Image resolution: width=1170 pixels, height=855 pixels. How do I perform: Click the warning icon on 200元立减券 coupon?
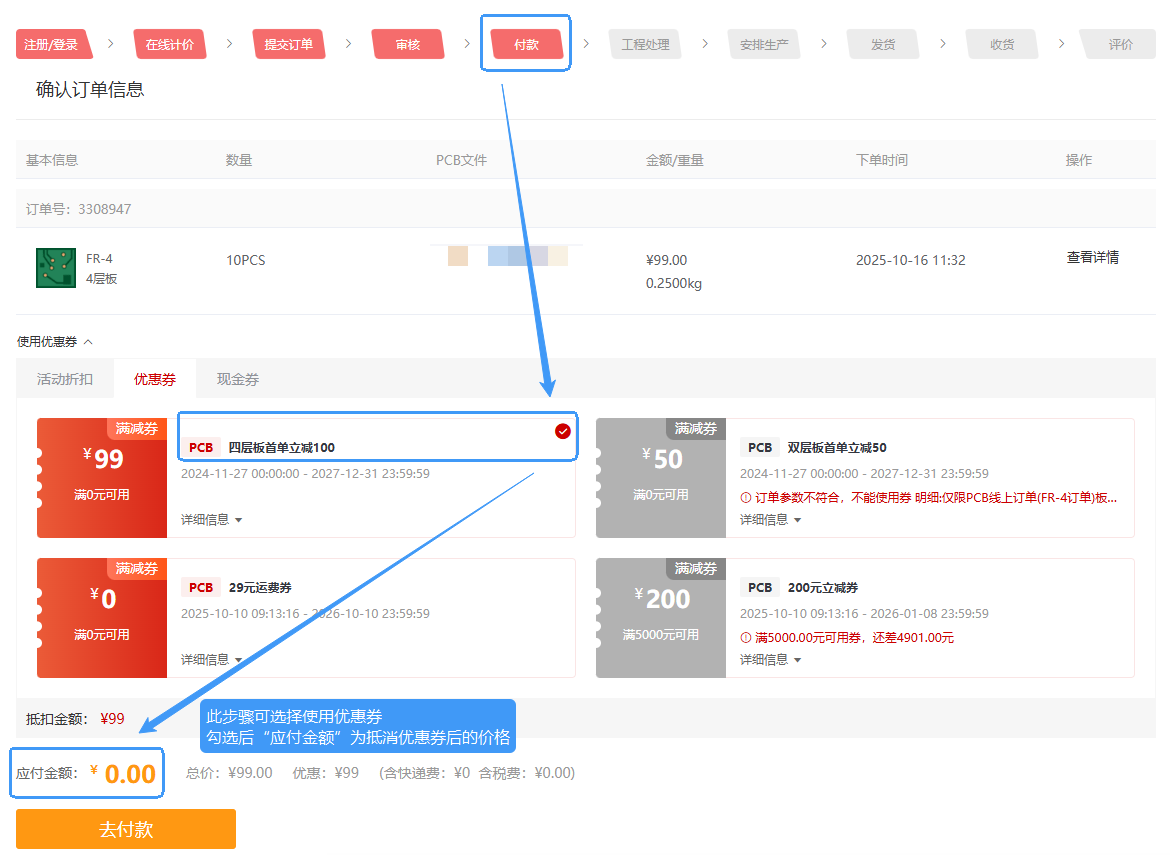[745, 638]
